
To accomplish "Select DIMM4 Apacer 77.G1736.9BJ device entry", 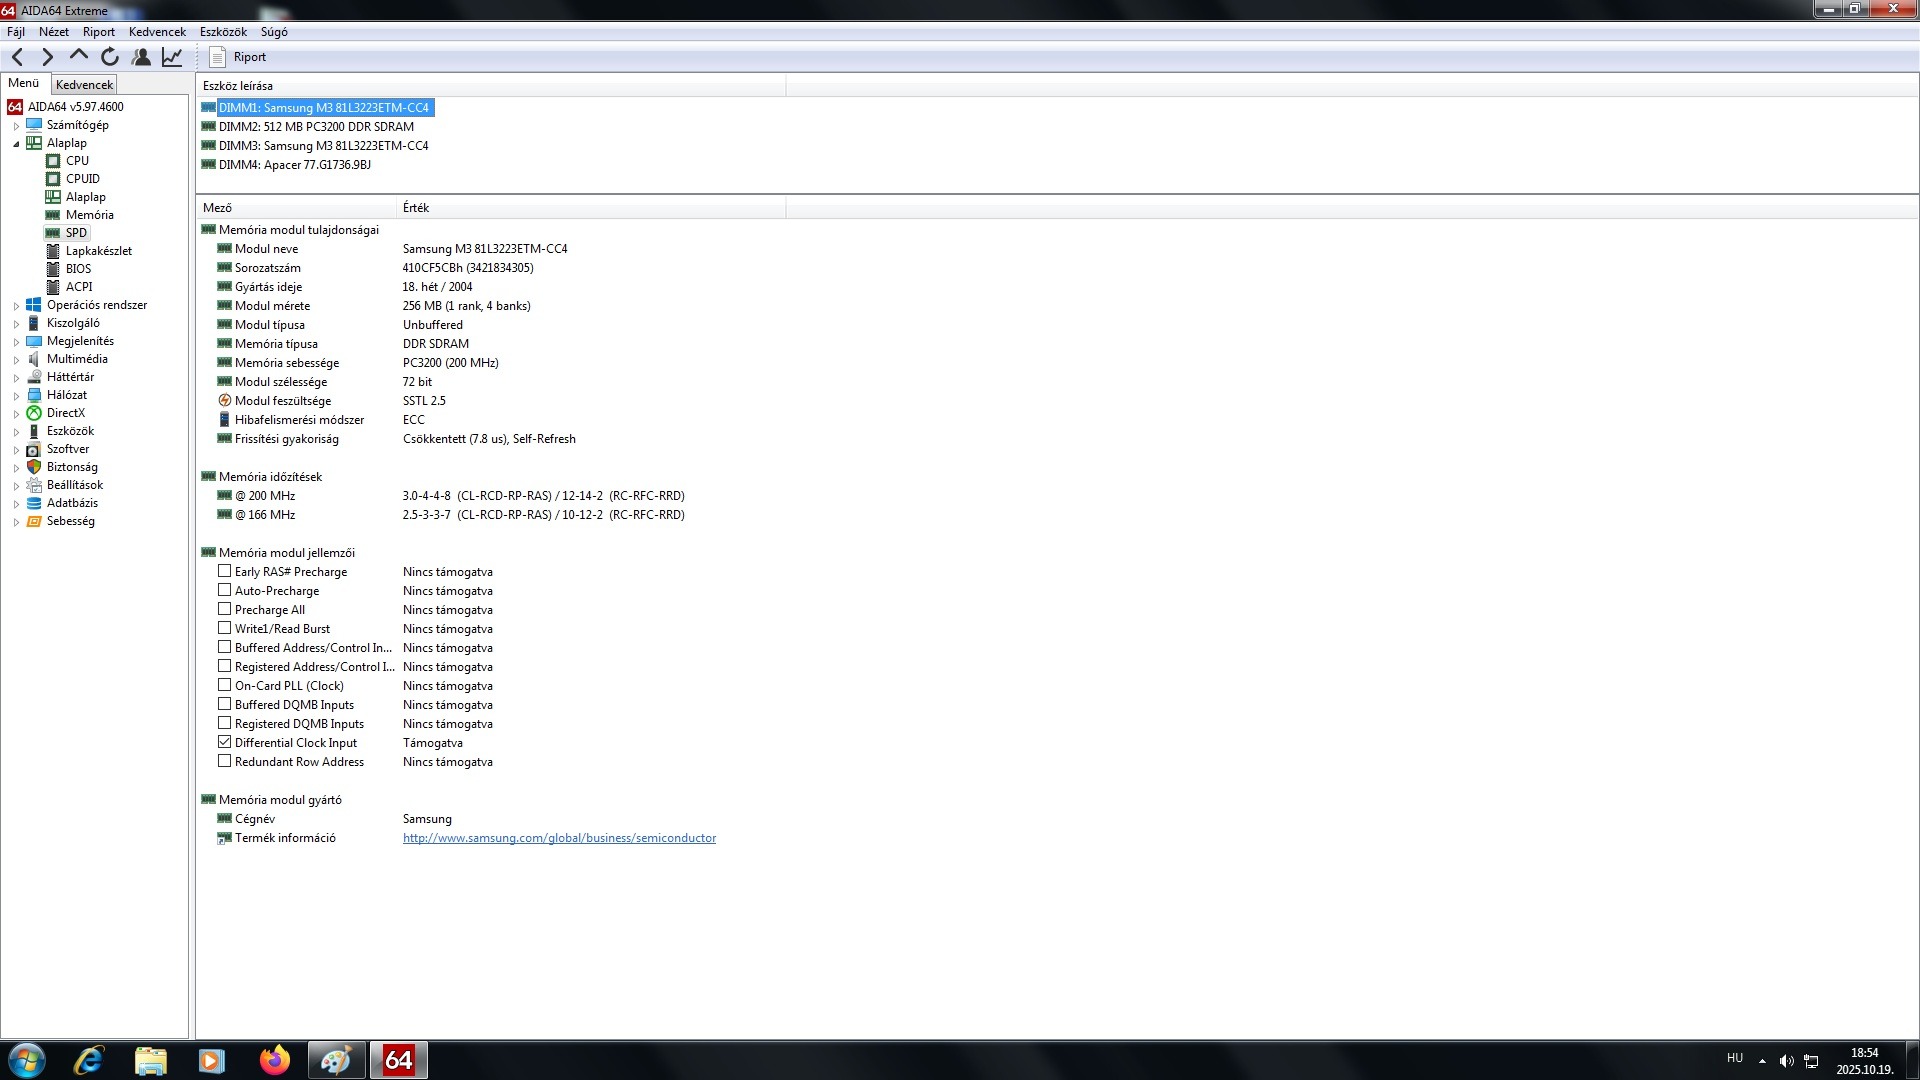I will pos(294,165).
